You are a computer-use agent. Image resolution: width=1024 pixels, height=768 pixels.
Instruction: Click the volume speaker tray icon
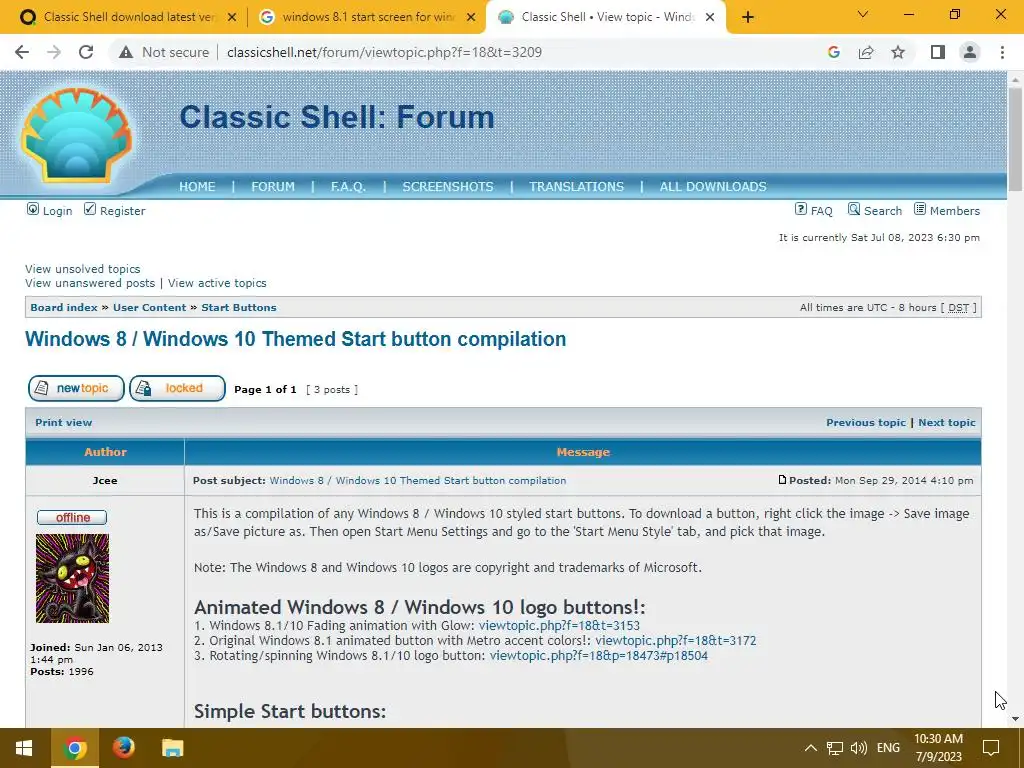859,748
